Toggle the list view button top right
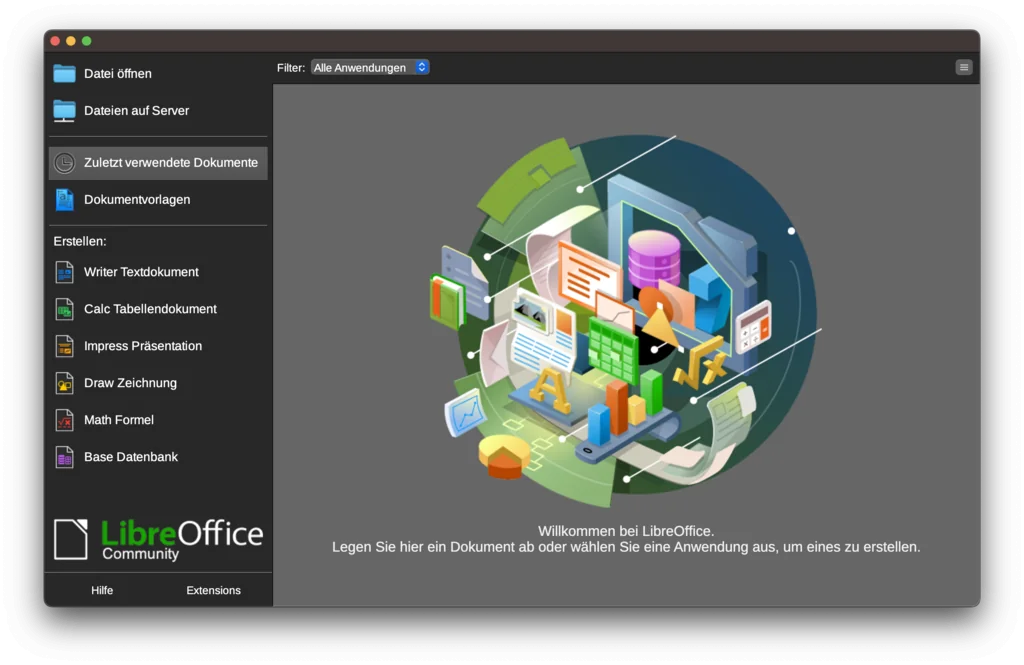1024x665 pixels. [x=963, y=67]
